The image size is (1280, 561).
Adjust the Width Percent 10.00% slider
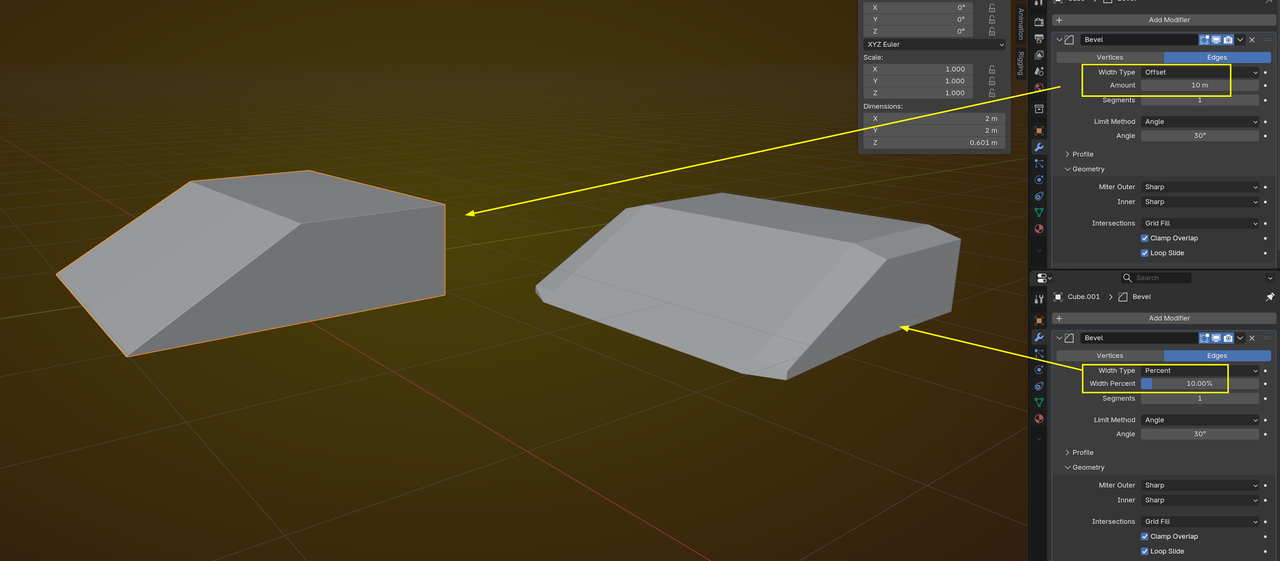coord(1200,384)
